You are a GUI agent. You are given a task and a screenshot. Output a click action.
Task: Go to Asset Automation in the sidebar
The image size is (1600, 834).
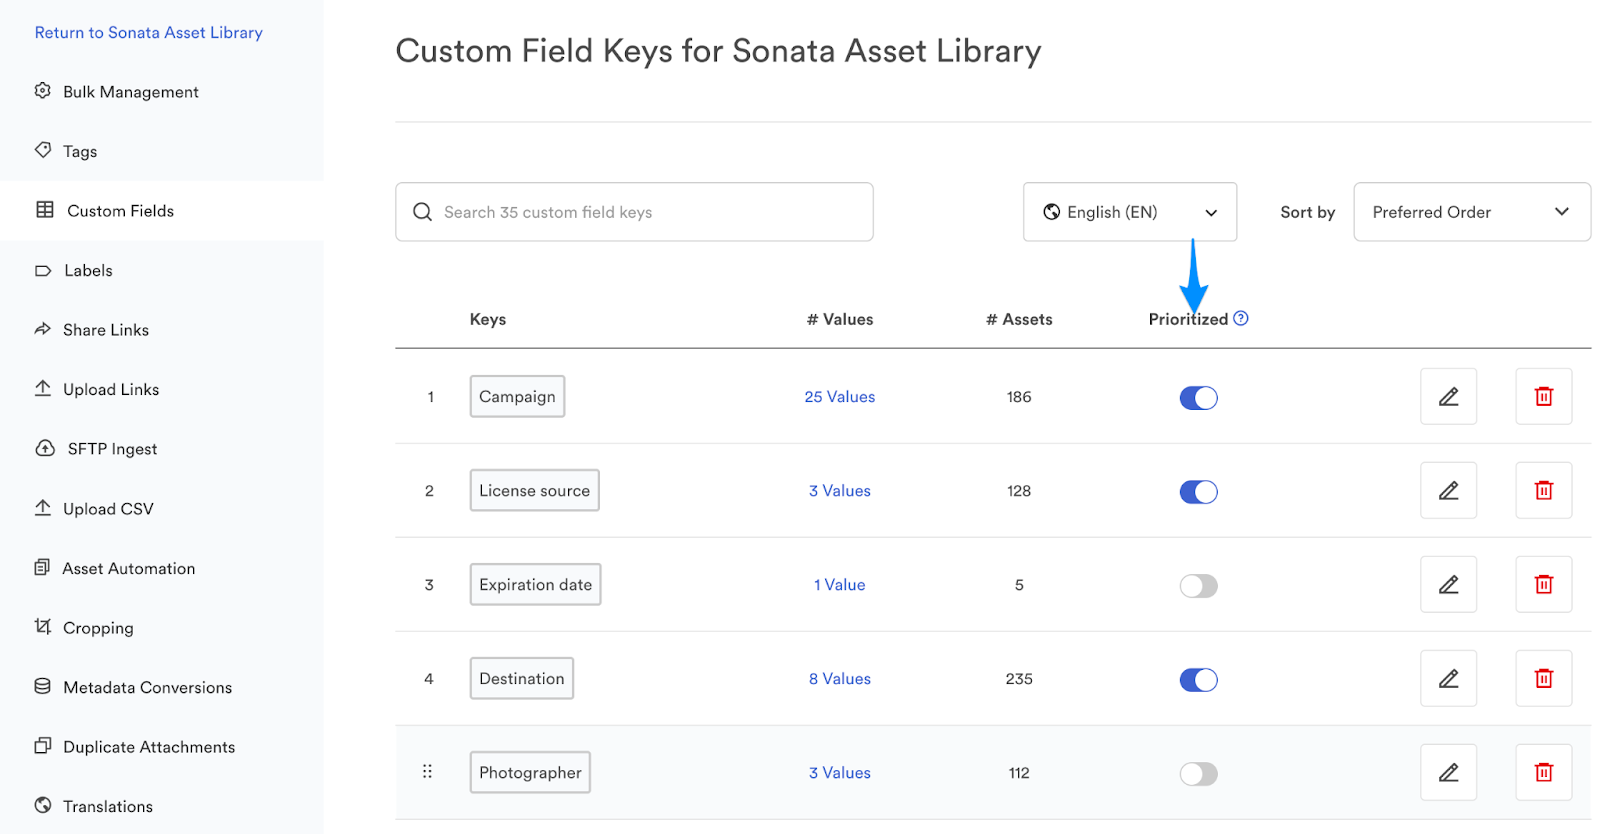click(x=128, y=569)
